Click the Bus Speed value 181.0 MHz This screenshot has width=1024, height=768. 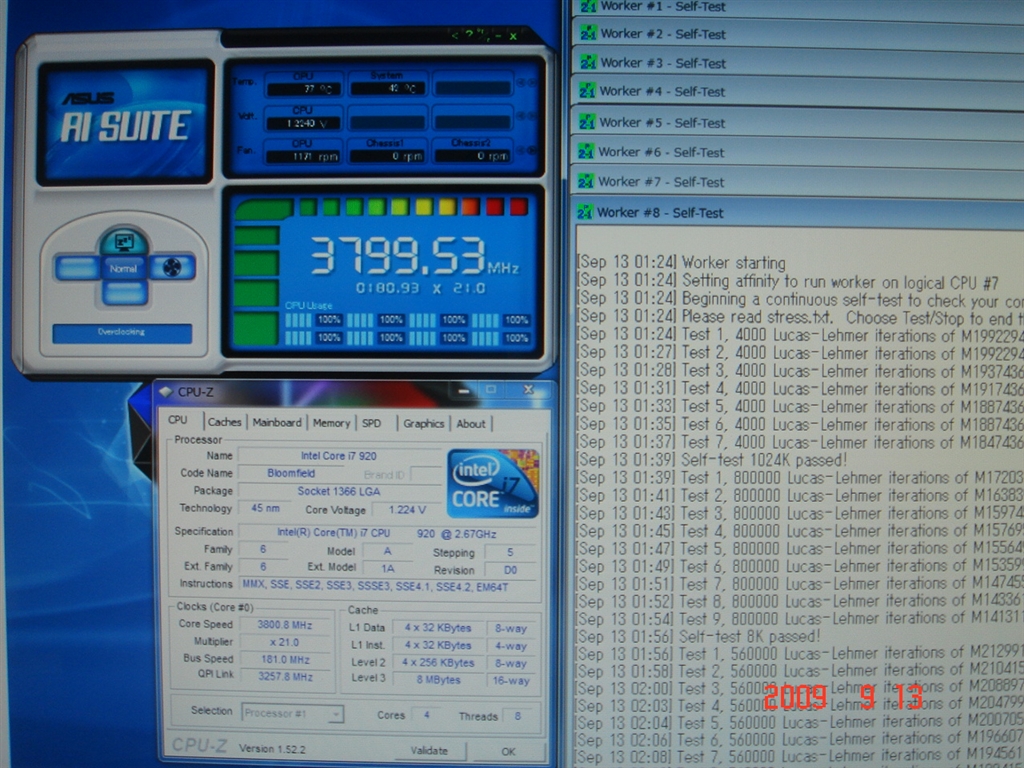pos(285,660)
